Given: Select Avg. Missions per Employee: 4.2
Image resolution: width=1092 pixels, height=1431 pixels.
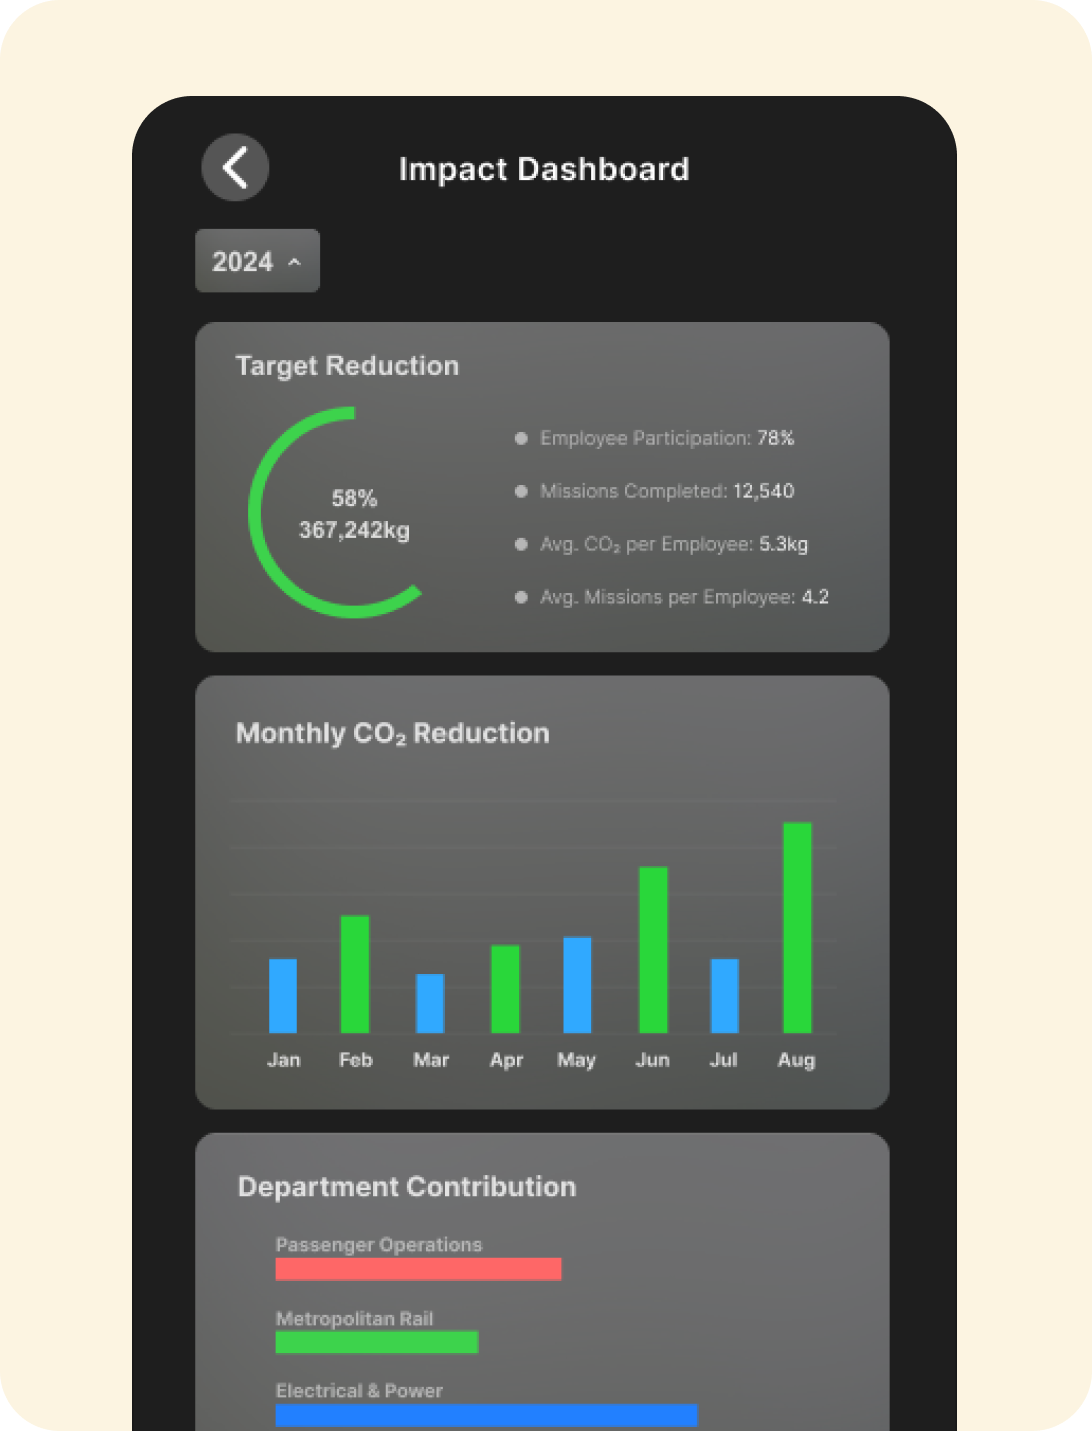Looking at the screenshot, I should click(671, 597).
